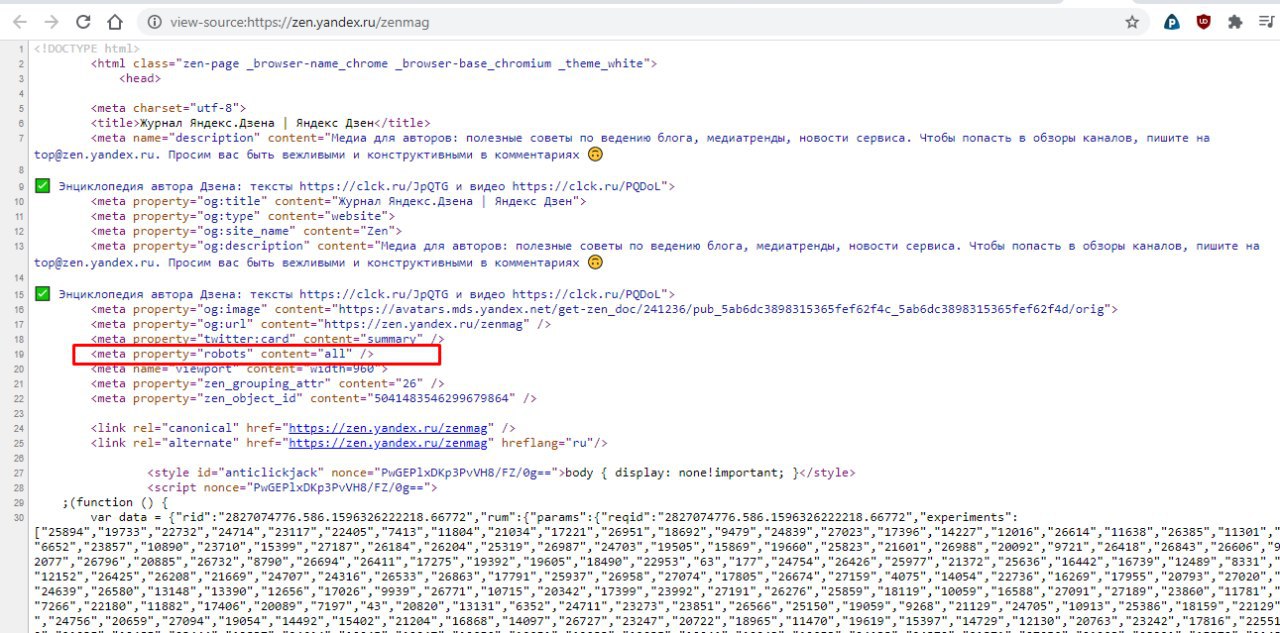The width and height of the screenshot is (1280, 633).
Task: Click the meta viewport width=960 line
Action: point(239,369)
